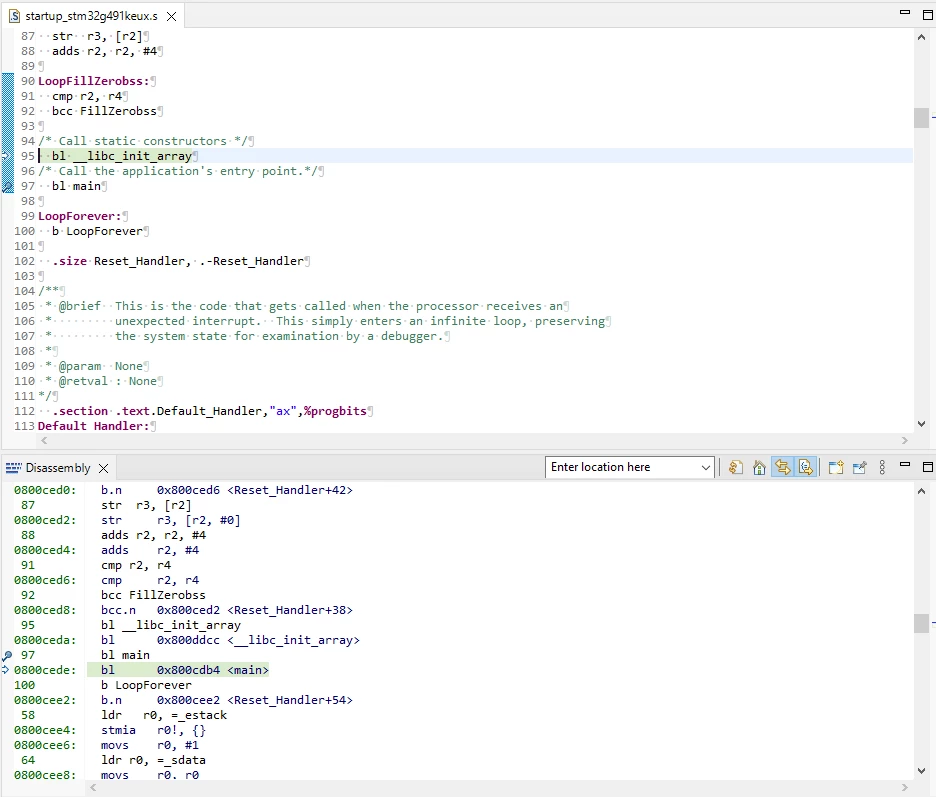Image resolution: width=936 pixels, height=797 pixels.
Task: Click '/* Call static constructors */' comment
Action: (143, 141)
